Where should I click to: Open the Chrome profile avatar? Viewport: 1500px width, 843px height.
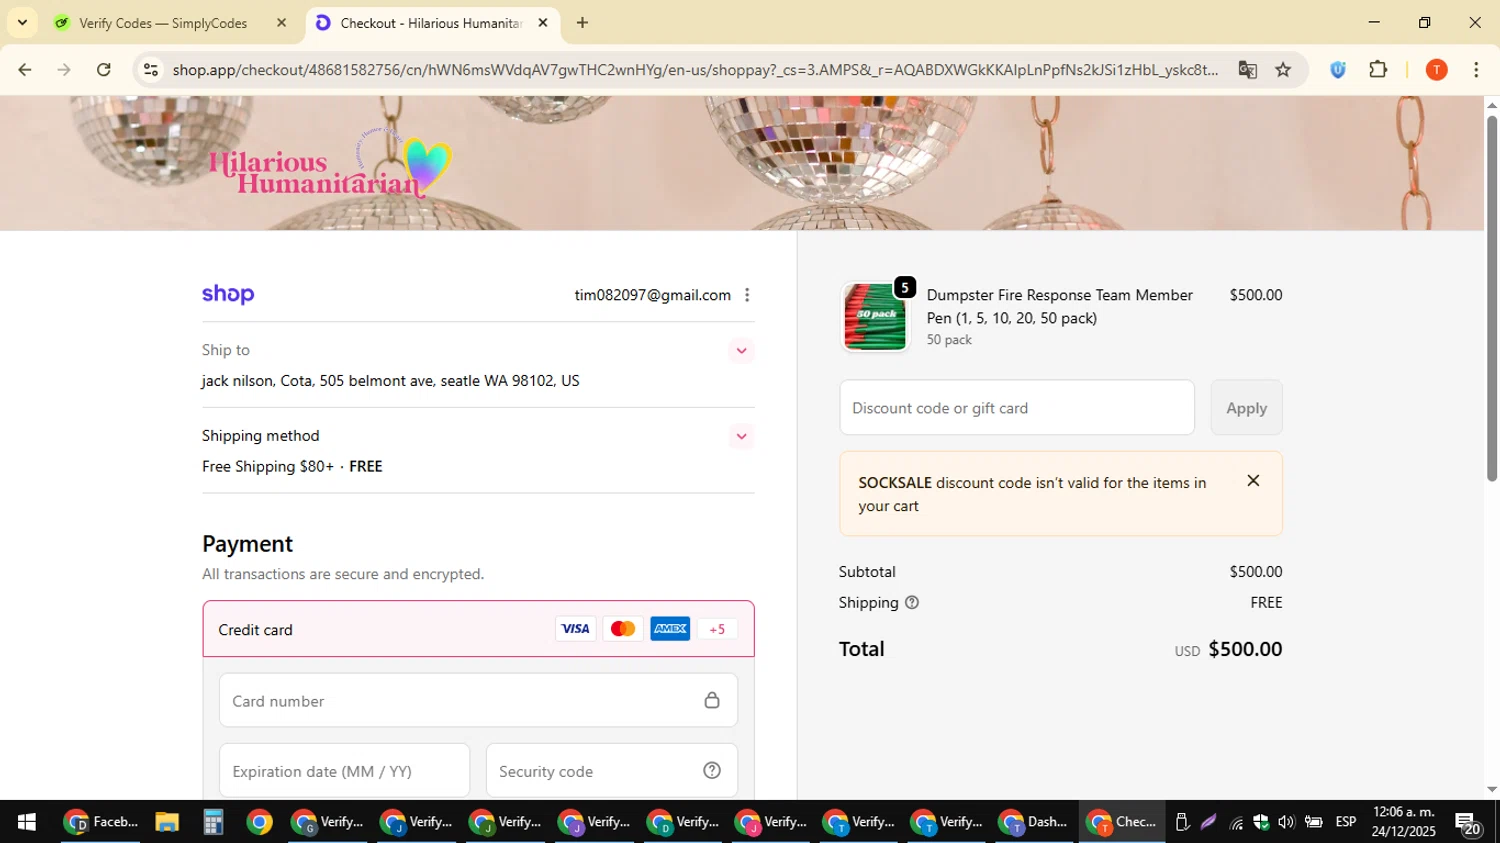coord(1437,70)
